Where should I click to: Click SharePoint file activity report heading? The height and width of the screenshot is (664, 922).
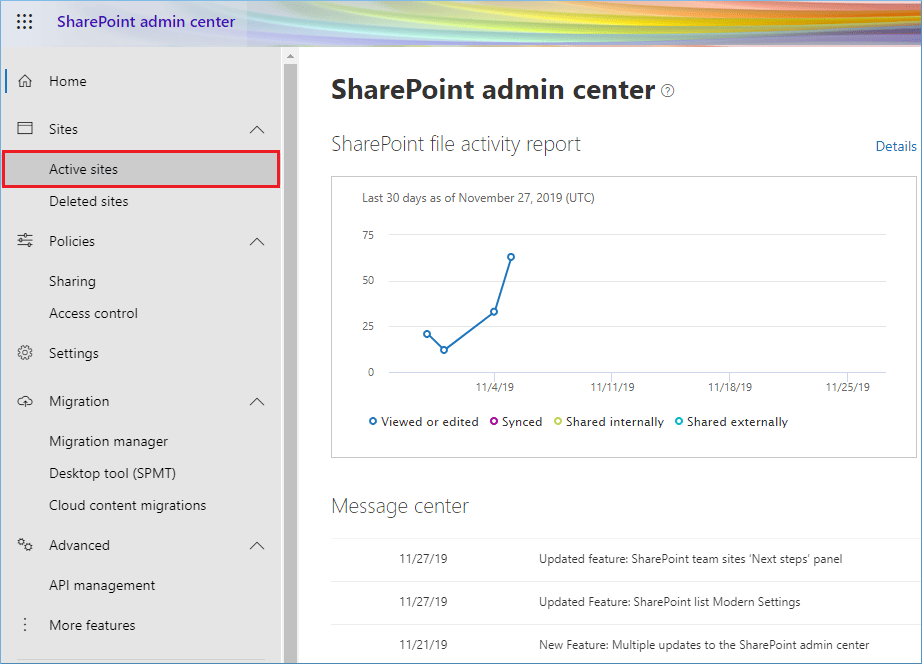tap(456, 144)
